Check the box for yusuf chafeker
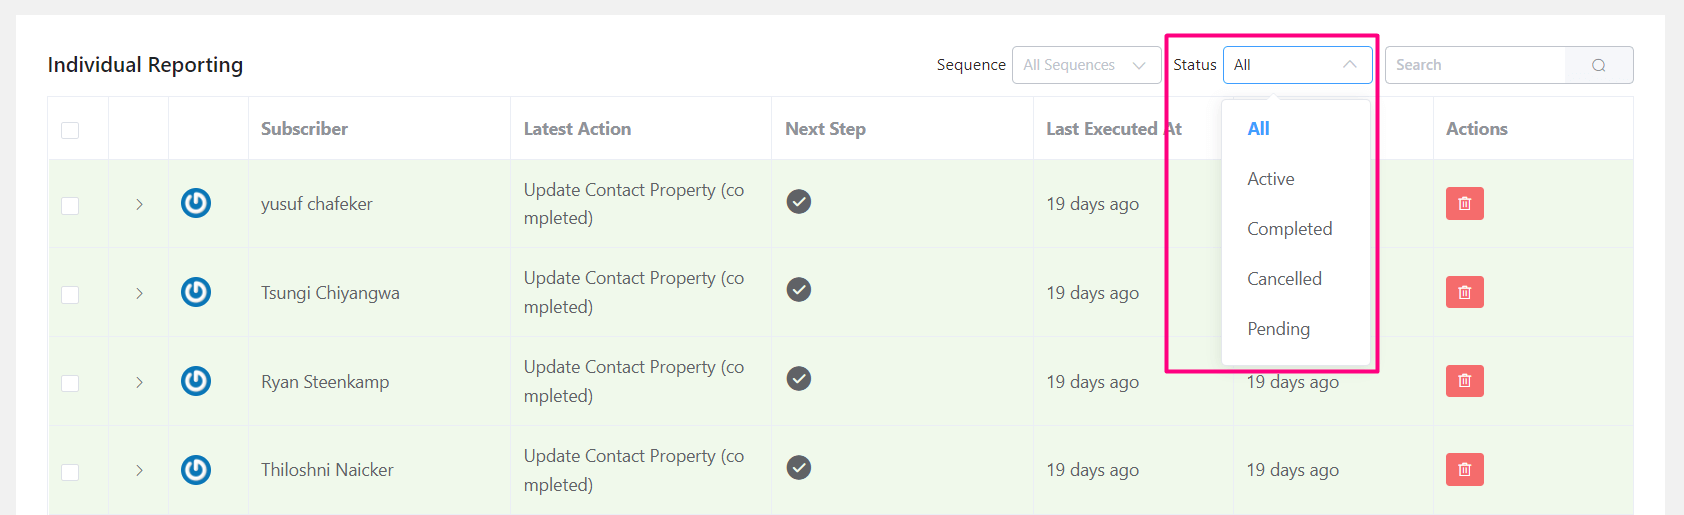 tap(70, 205)
